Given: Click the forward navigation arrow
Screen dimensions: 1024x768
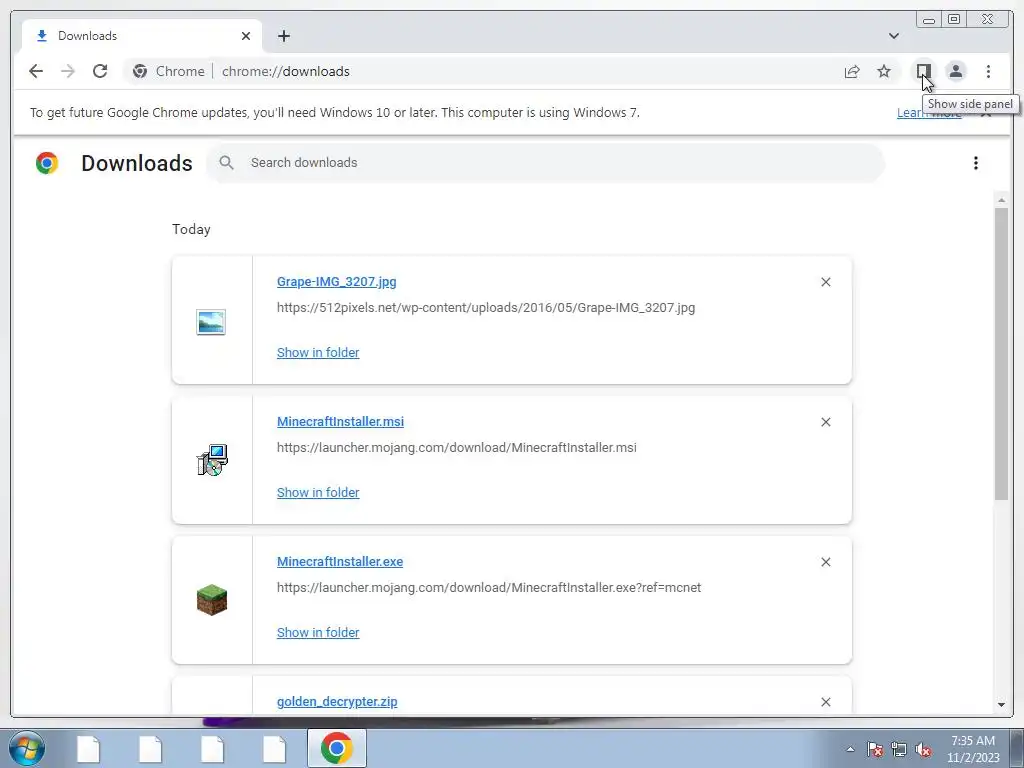Looking at the screenshot, I should pyautogui.click(x=68, y=71).
